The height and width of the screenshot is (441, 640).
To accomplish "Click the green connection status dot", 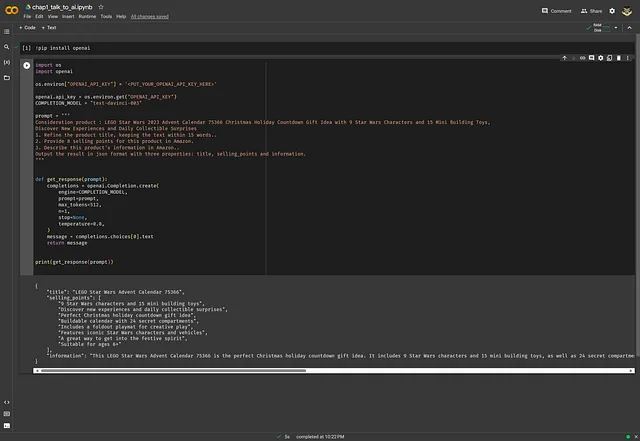I will 628,437.
